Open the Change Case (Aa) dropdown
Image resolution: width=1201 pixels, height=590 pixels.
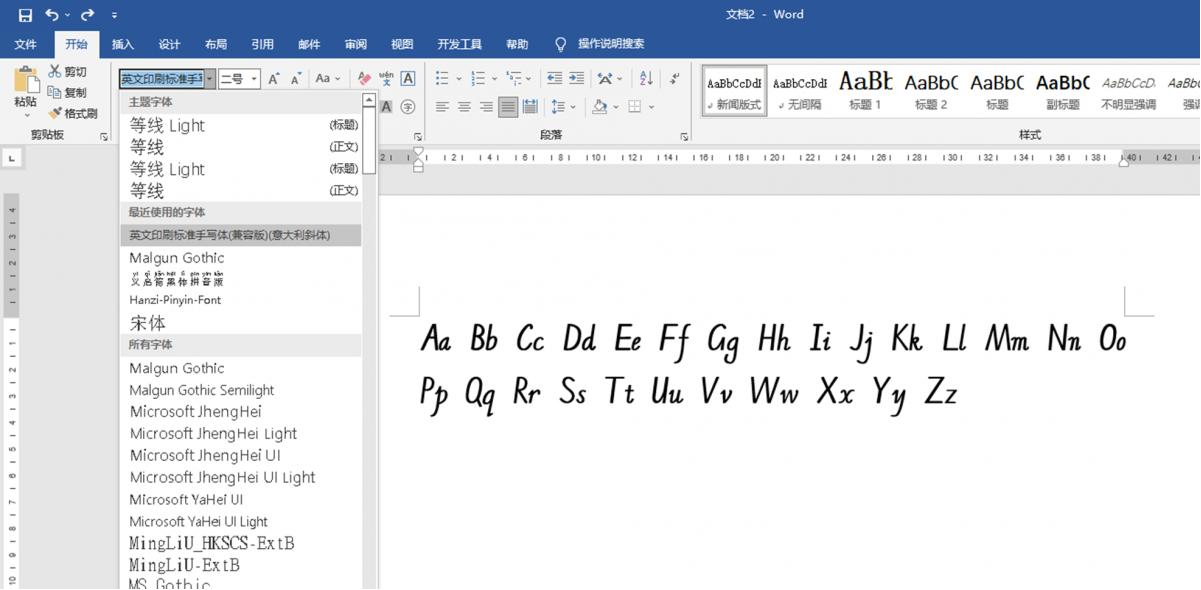pos(327,78)
